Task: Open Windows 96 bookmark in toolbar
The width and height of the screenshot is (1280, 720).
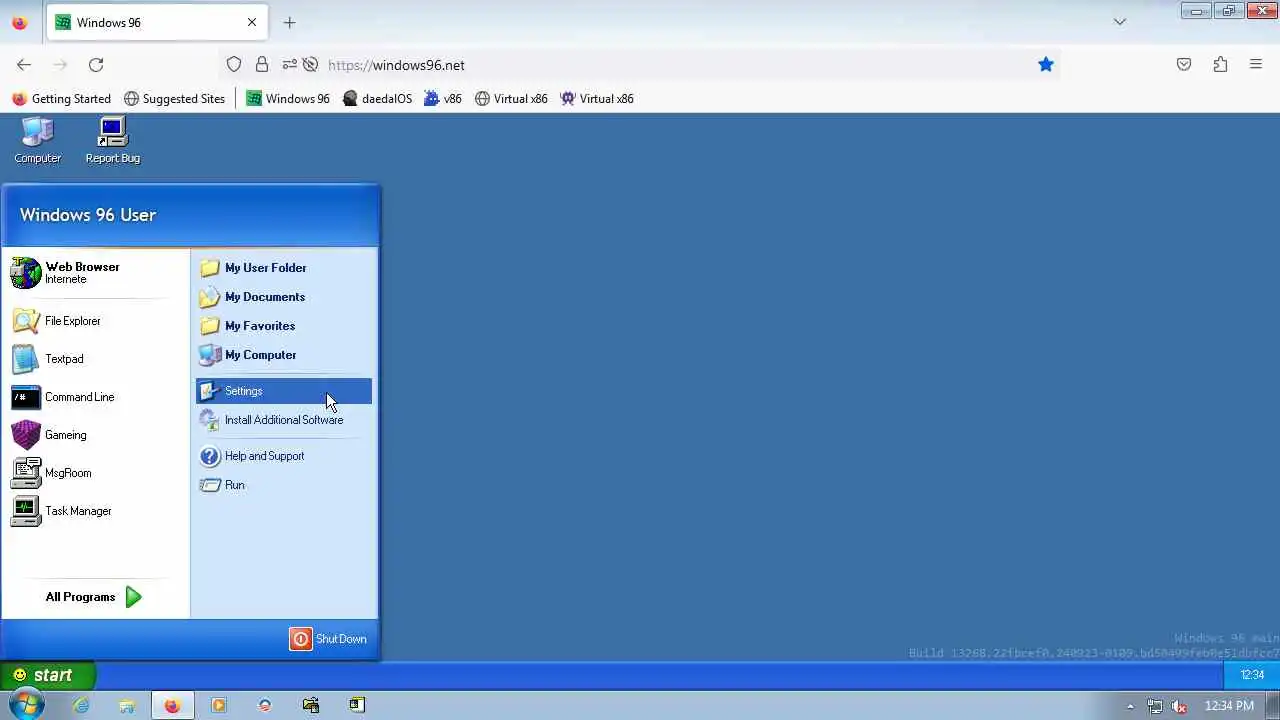Action: pyautogui.click(x=288, y=99)
